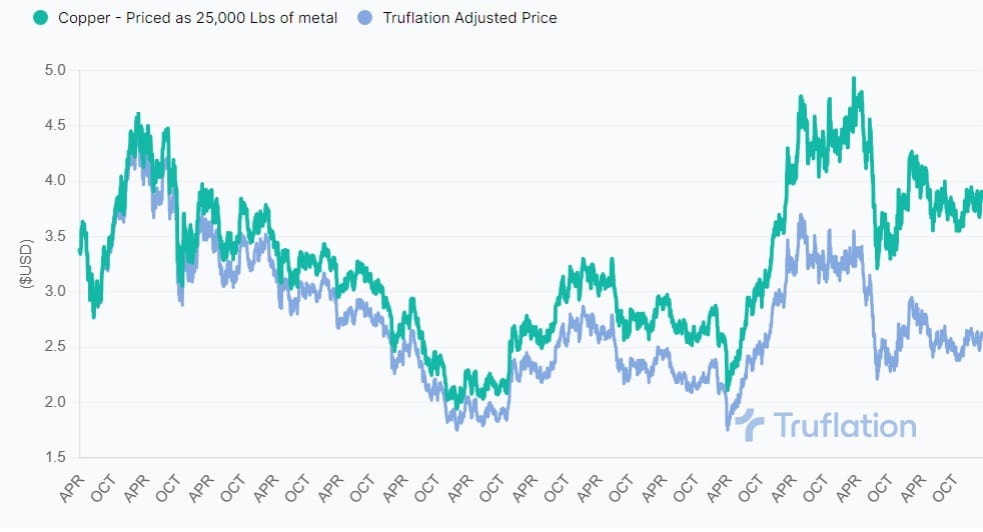Toggle the Copper price series legend label
This screenshot has height=532, width=983.
(196, 17)
